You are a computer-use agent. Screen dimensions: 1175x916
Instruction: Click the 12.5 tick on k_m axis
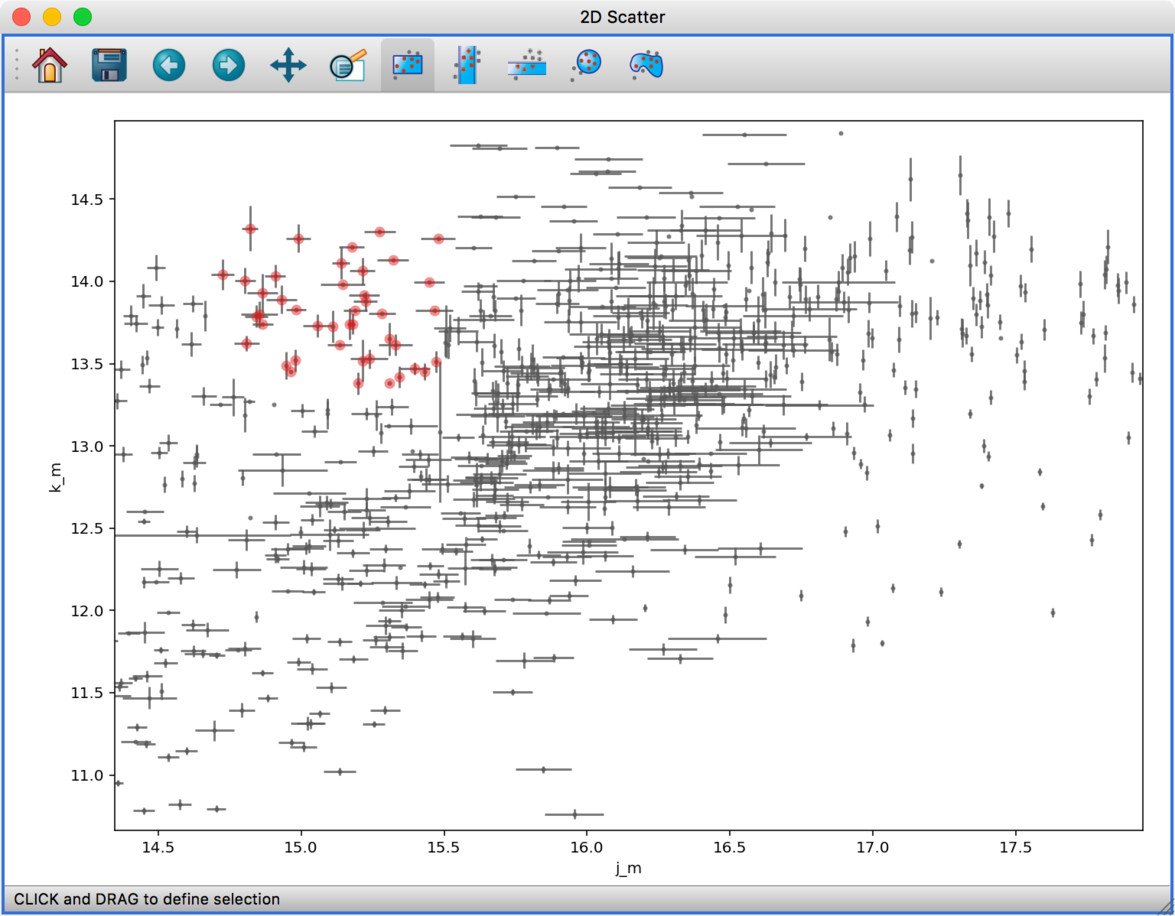pyautogui.click(x=87, y=528)
